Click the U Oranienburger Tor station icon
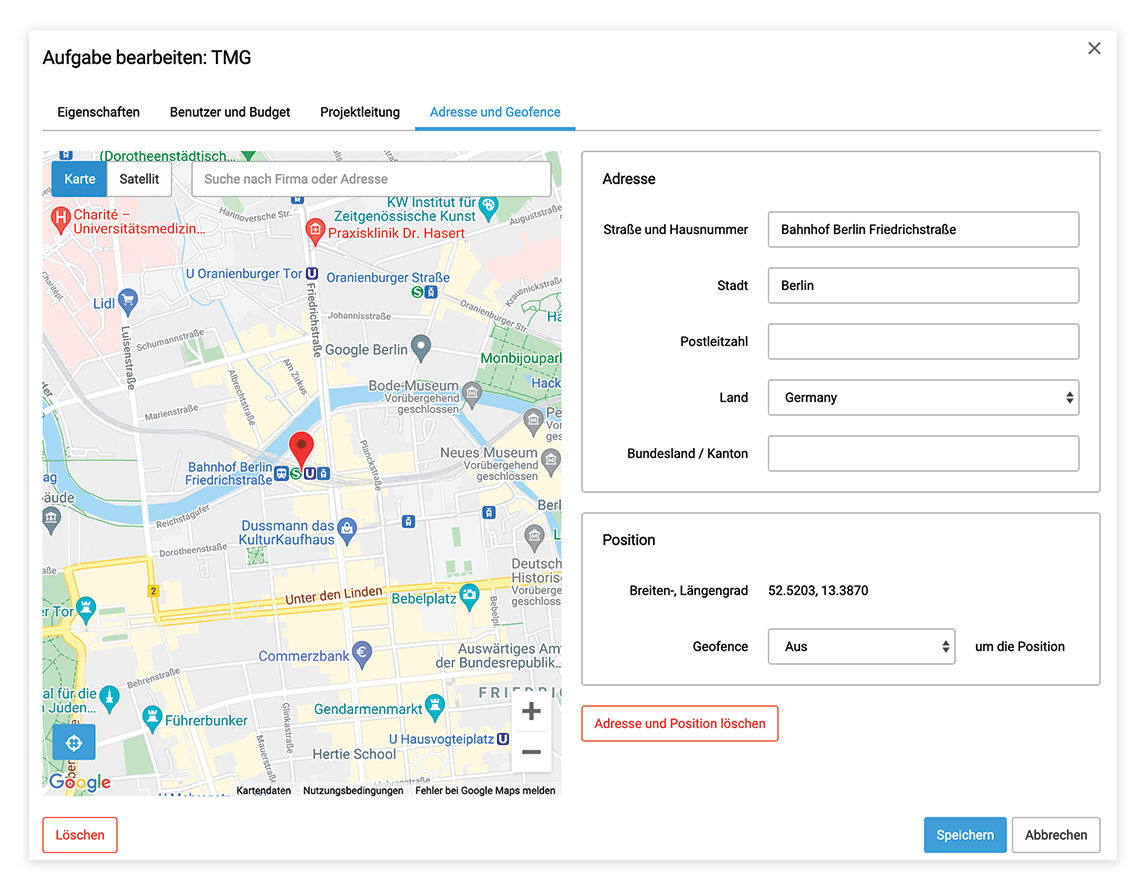The width and height of the screenshot is (1147, 890). pyautogui.click(x=312, y=274)
